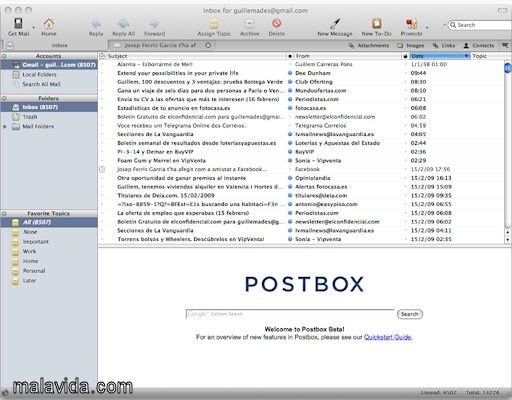The height and width of the screenshot is (400, 512).
Task: Open the Promote dropdown arrow
Action: click(427, 27)
